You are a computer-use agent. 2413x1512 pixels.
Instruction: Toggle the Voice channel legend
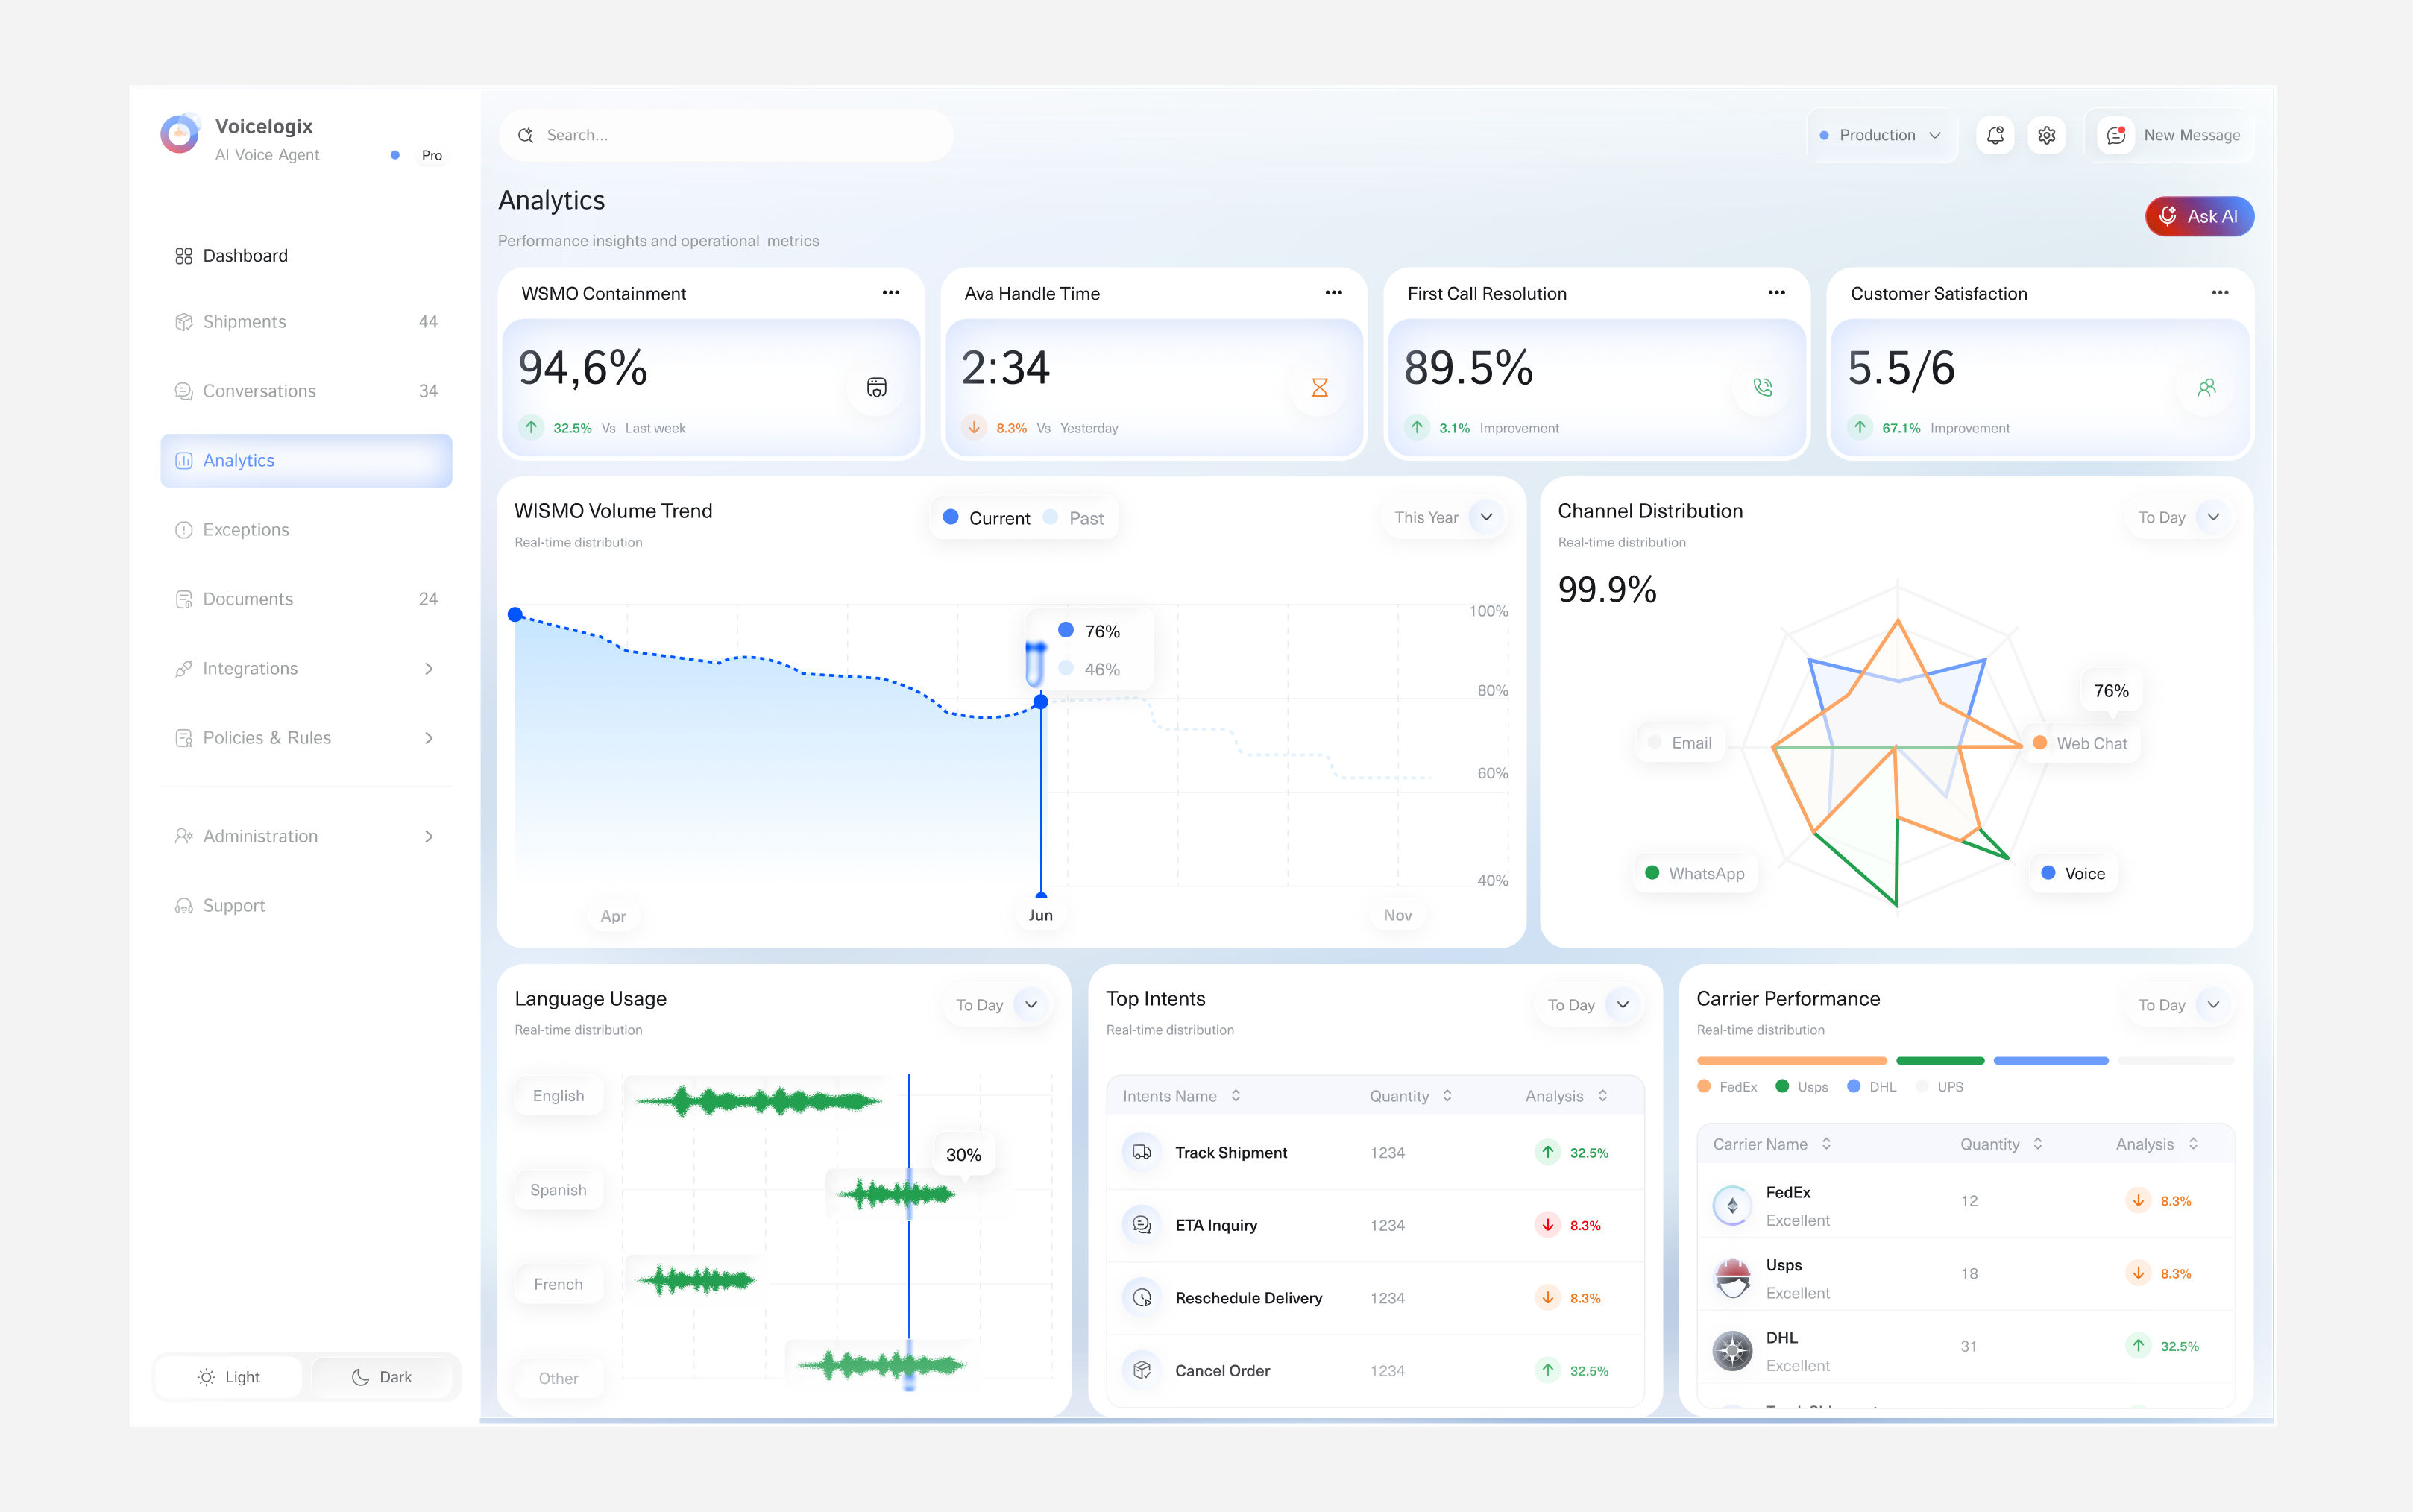(x=2072, y=873)
